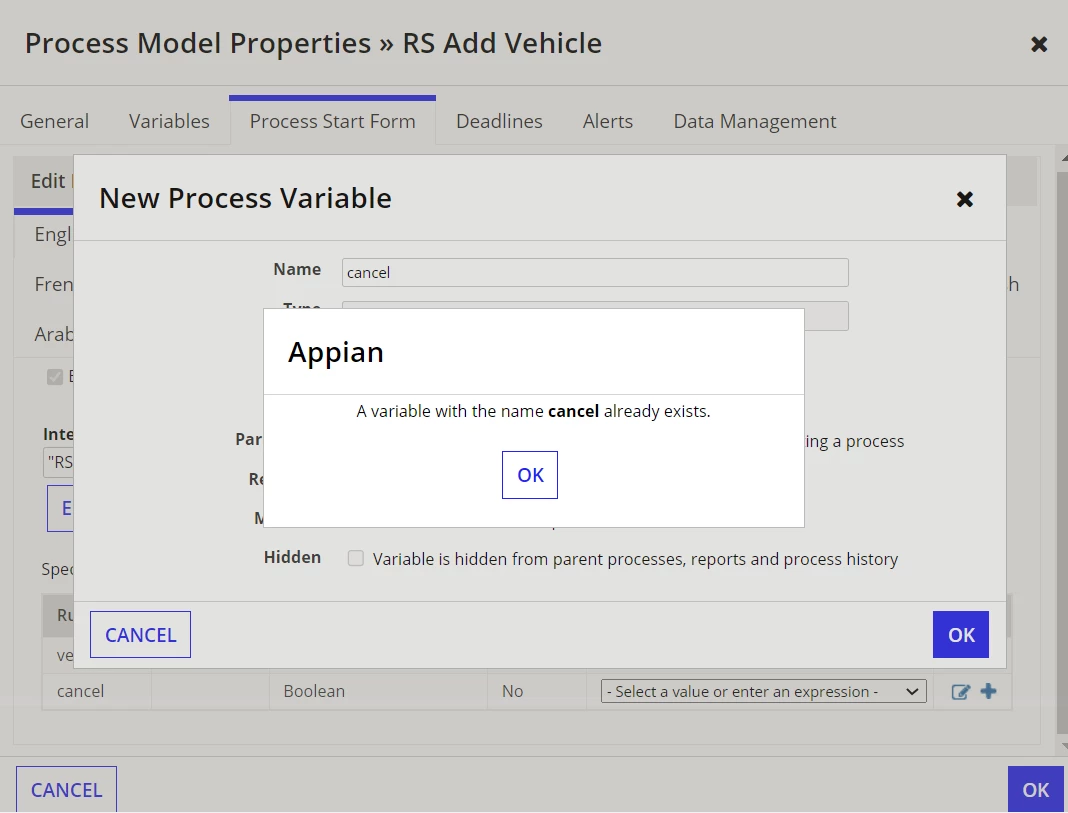
Task: Open the General tab
Action: click(54, 121)
